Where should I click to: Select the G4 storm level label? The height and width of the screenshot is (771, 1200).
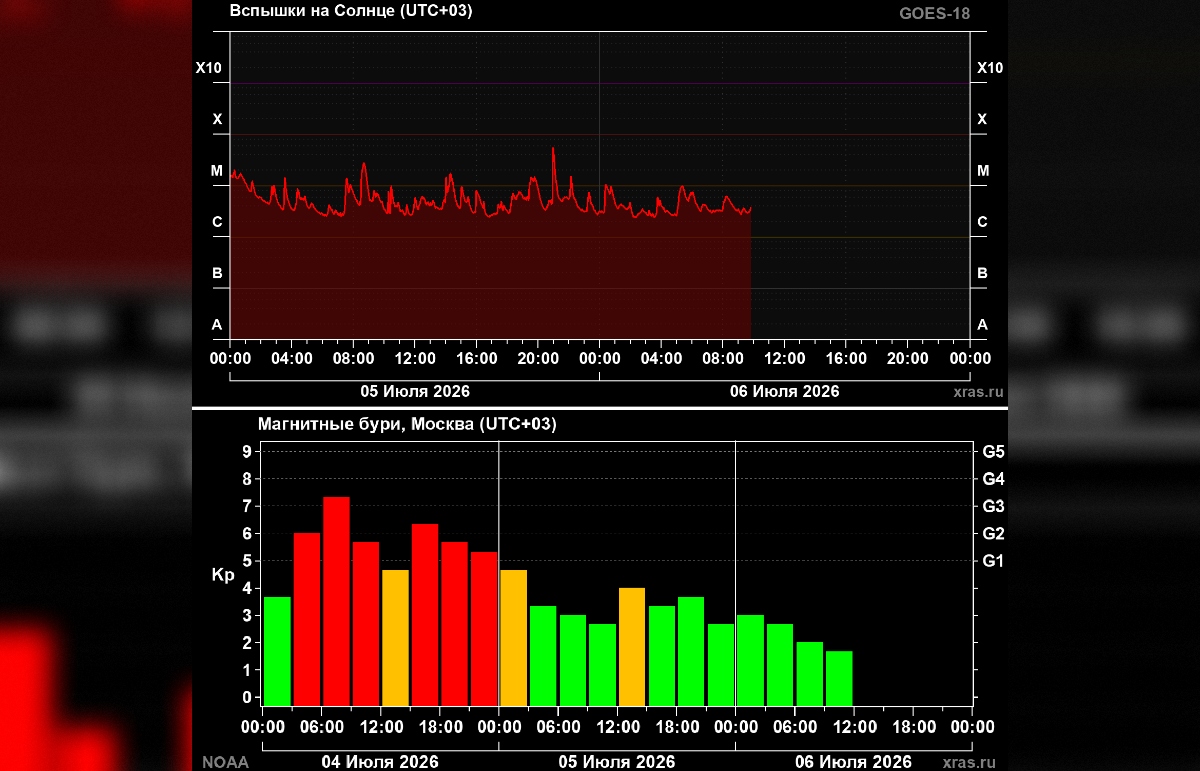coord(993,479)
